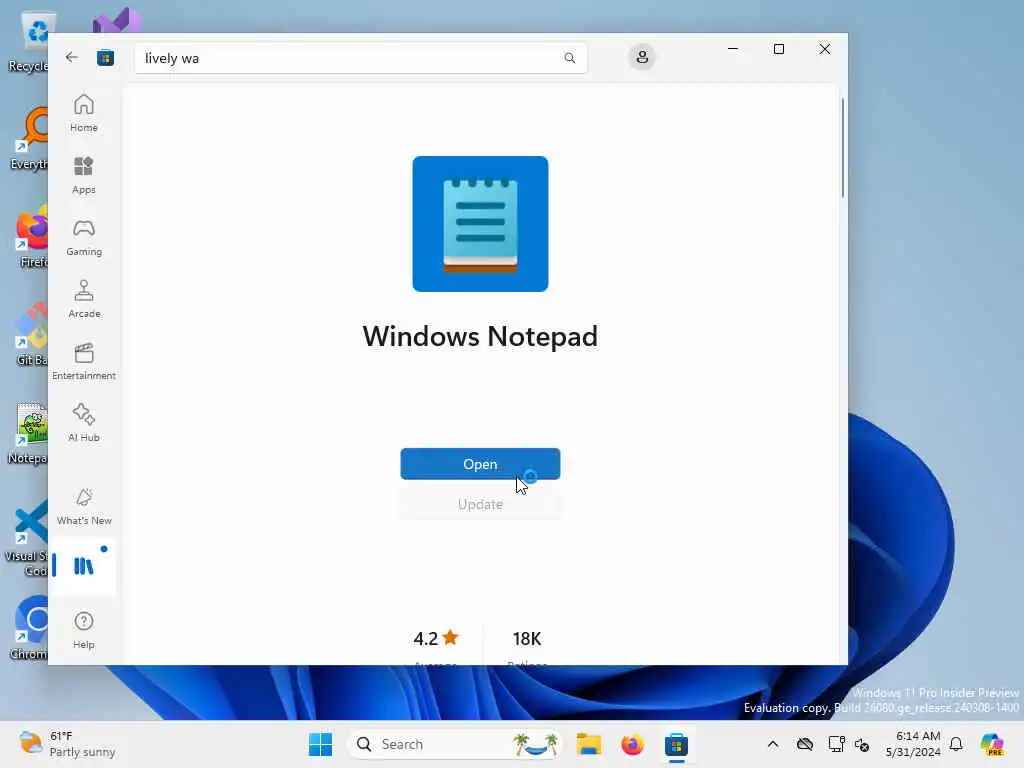Open the Windows Start menu

click(x=320, y=744)
